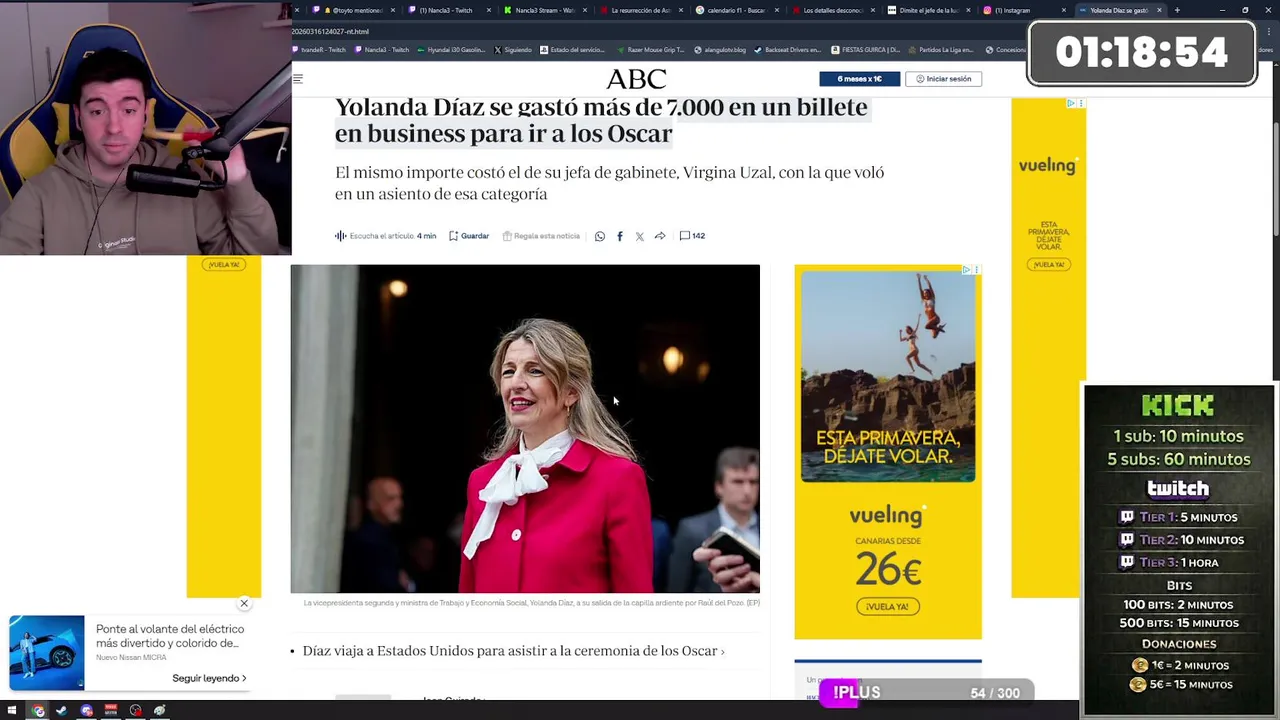This screenshot has height=720, width=1280.
Task: Click '¡Vuela ya!' on center Vueling ad
Action: [x=888, y=607]
